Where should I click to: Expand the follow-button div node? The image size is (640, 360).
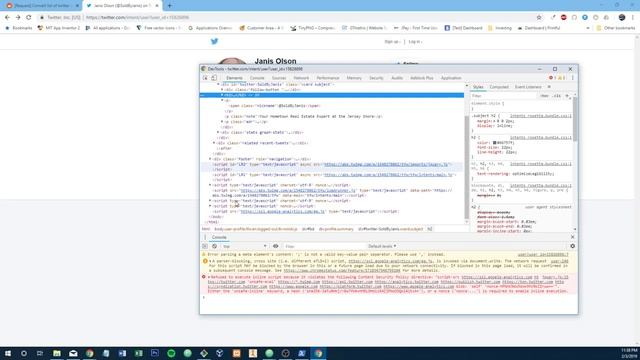[222, 89]
